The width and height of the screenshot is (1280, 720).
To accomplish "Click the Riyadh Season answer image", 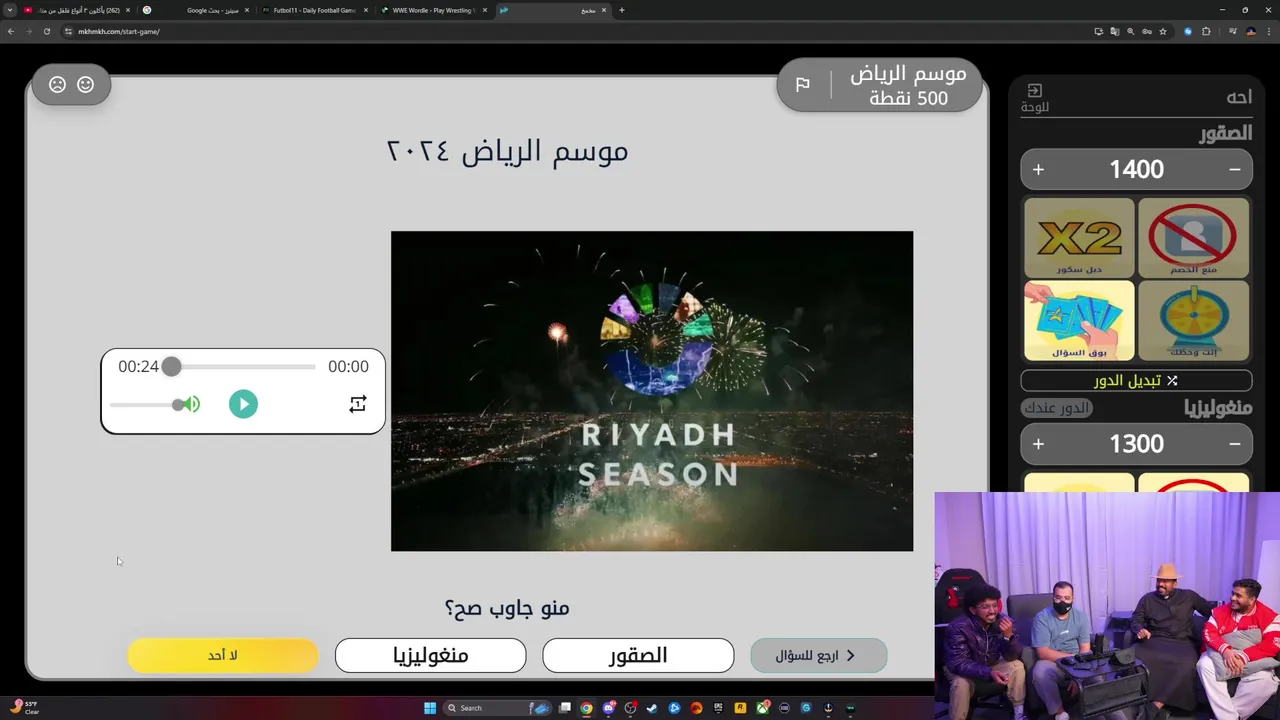I will pyautogui.click(x=652, y=391).
